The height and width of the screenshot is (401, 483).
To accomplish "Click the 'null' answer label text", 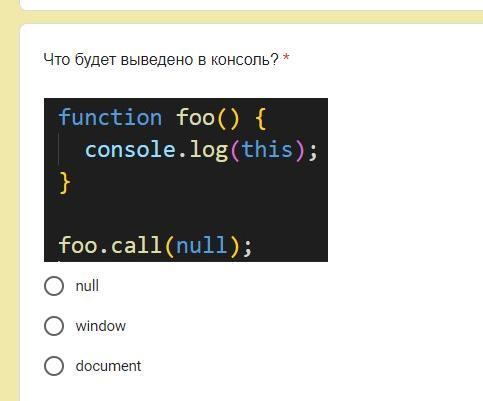I will click(87, 286).
